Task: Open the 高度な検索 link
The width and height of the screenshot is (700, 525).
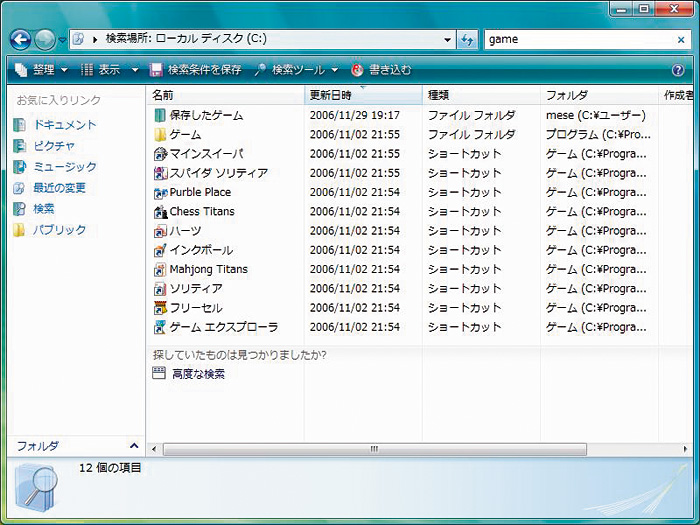Action: (198, 374)
